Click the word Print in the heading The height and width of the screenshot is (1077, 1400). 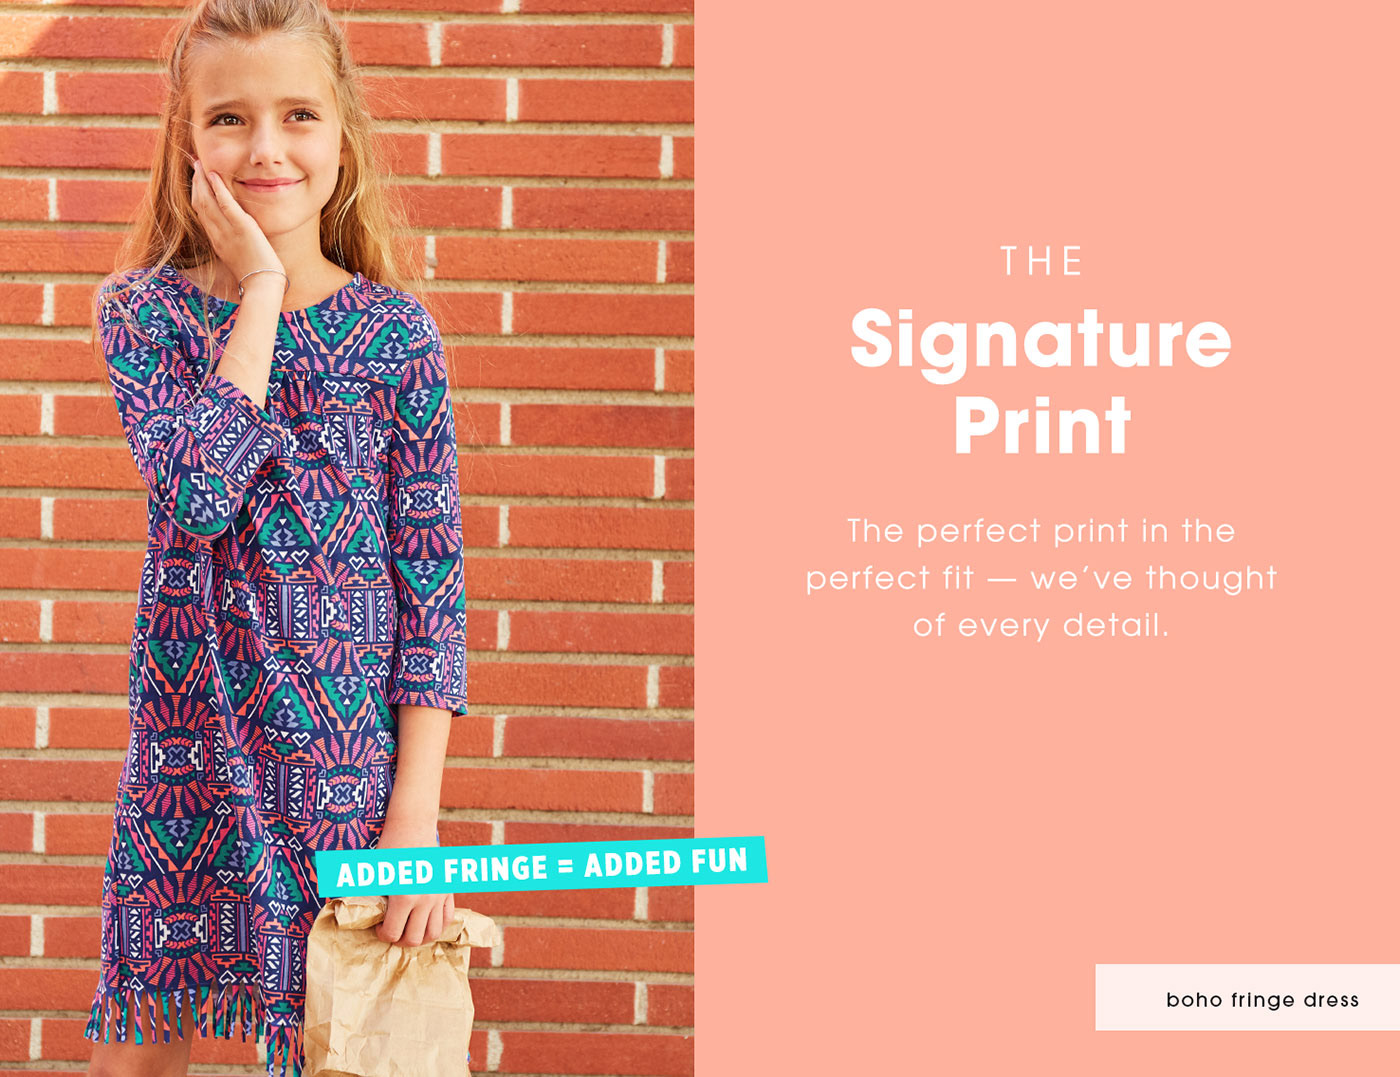pyautogui.click(x=1042, y=426)
